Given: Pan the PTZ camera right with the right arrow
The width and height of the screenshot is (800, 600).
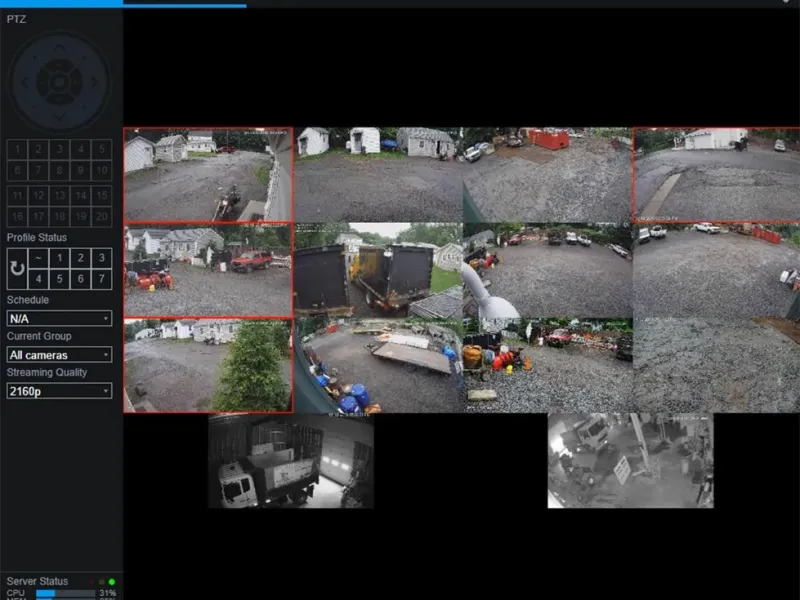Looking at the screenshot, I should click(94, 82).
